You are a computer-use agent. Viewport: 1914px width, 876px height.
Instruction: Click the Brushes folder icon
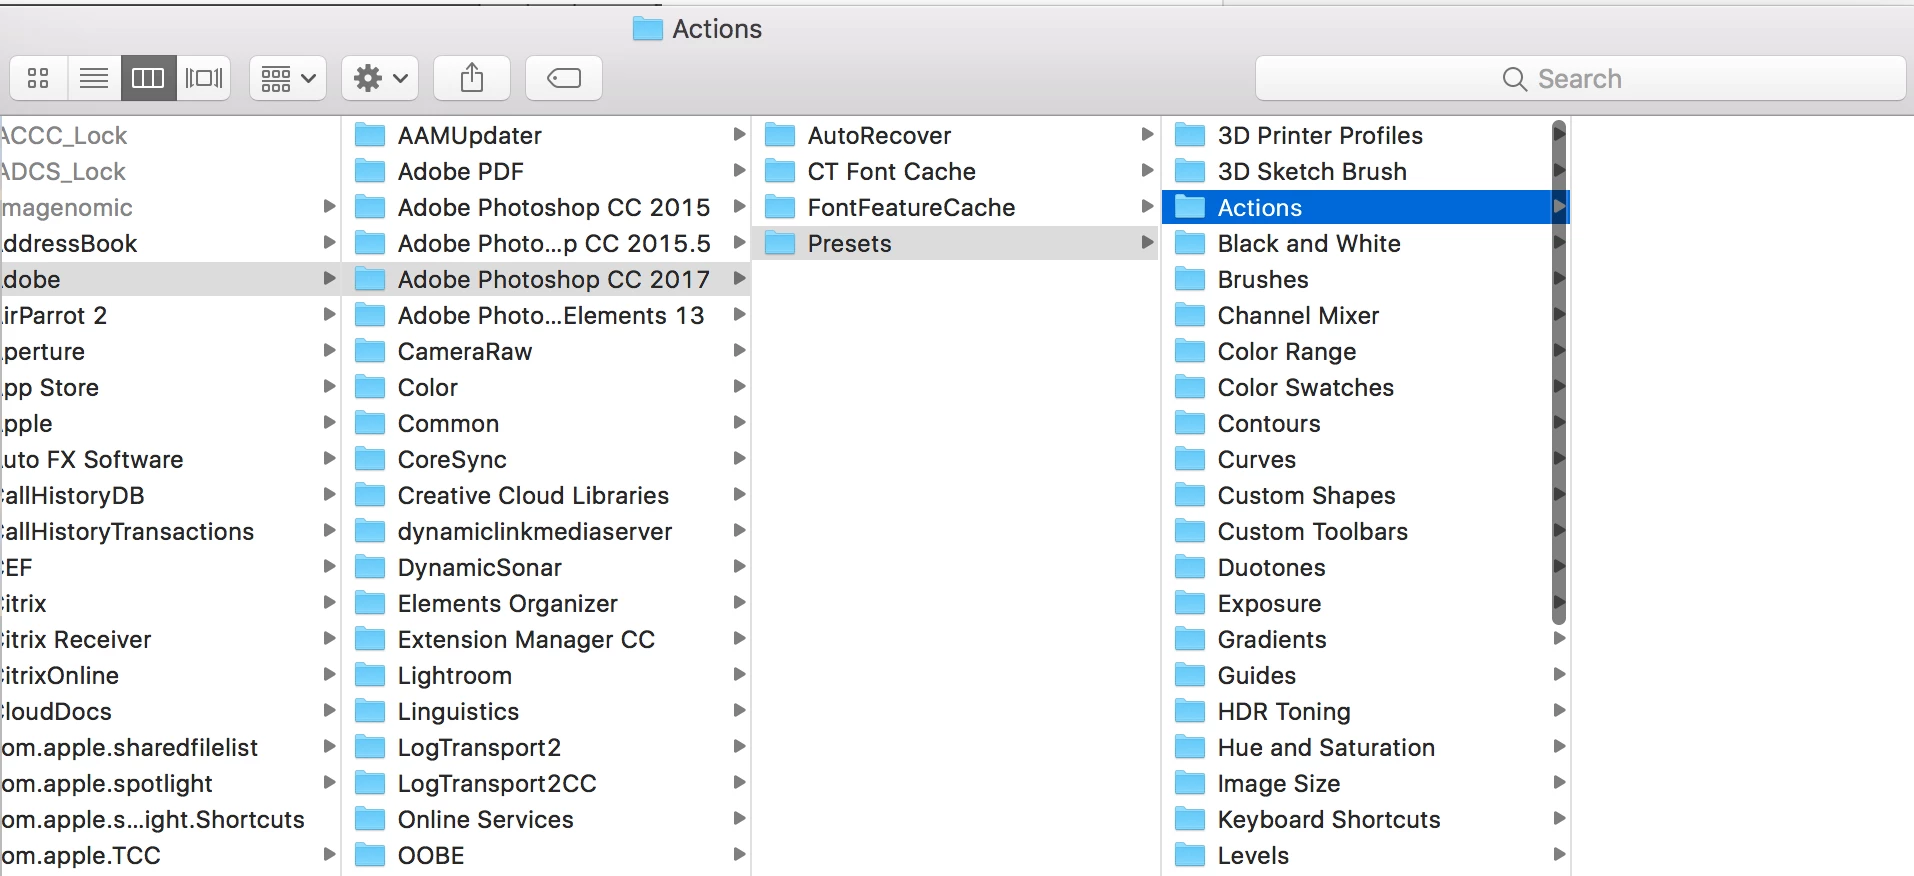click(1190, 279)
